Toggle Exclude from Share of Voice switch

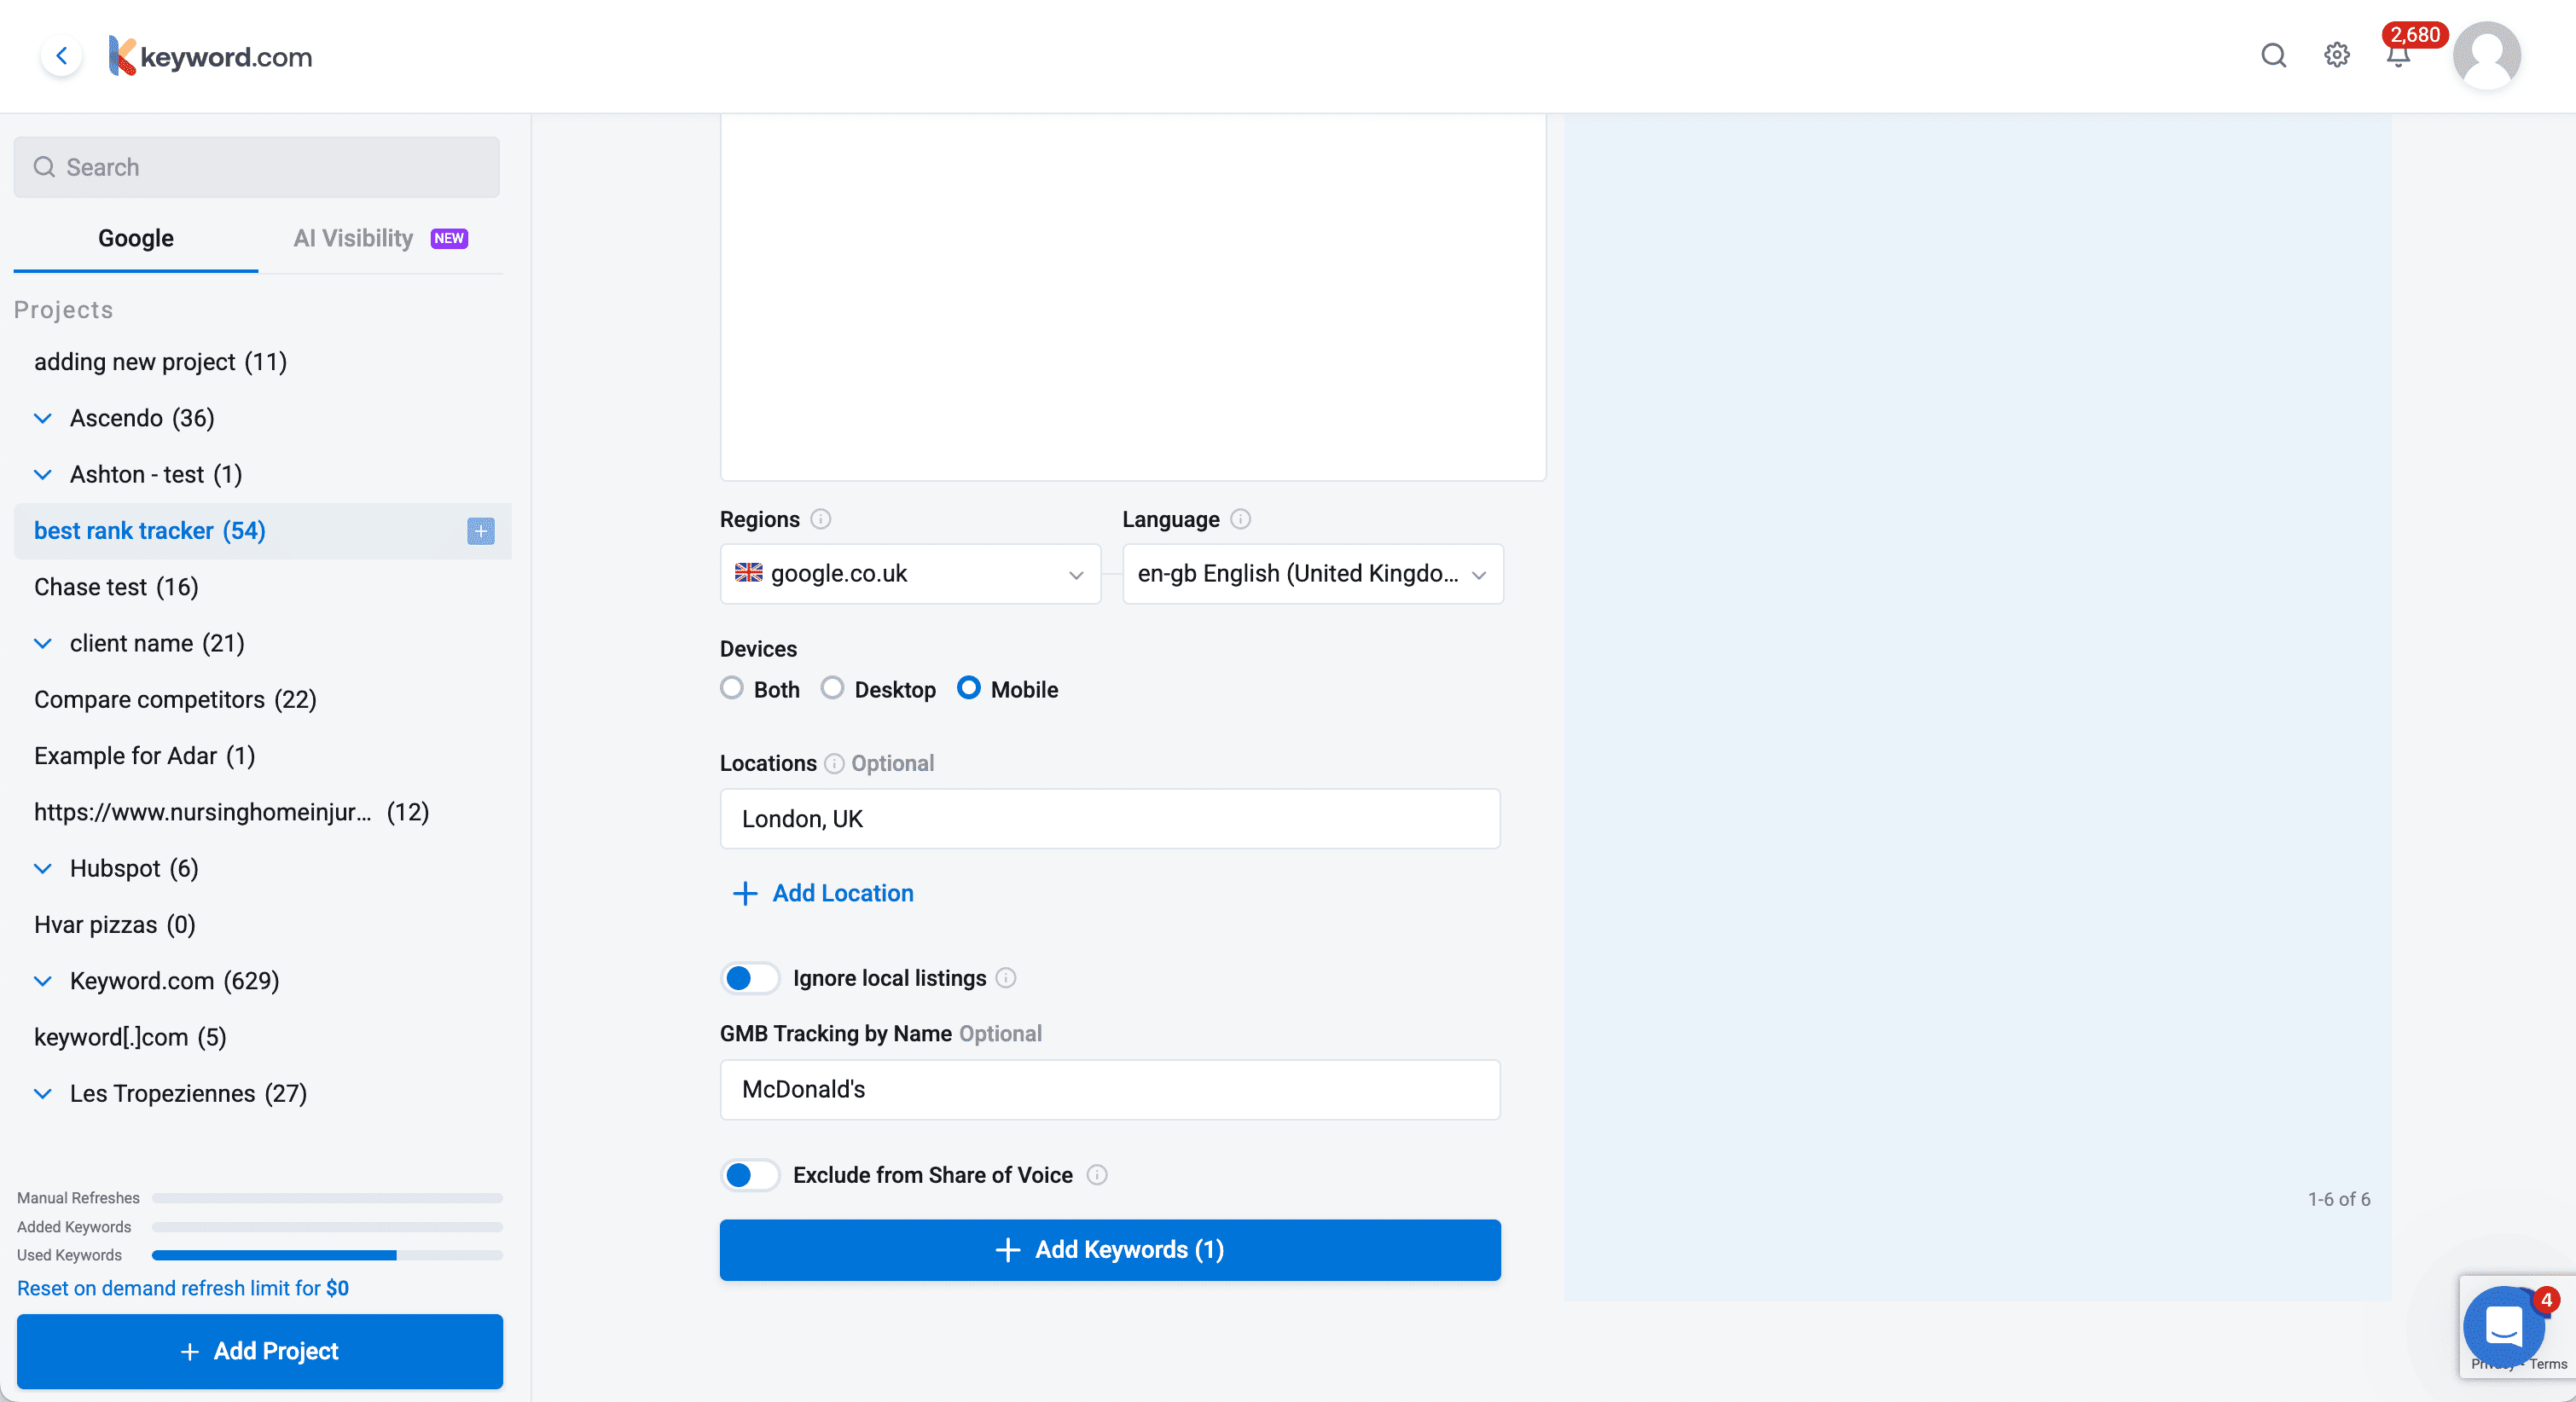coord(750,1175)
